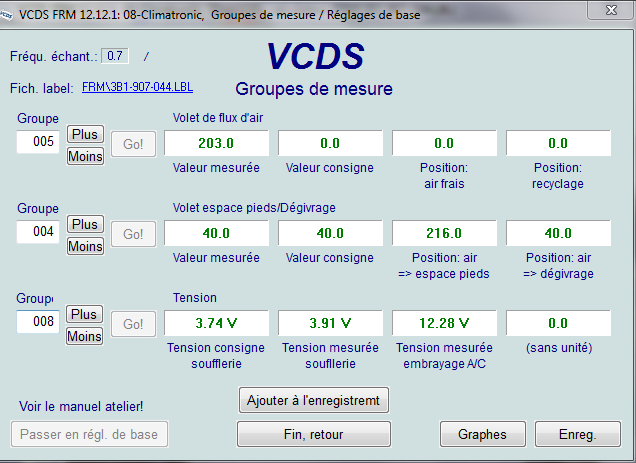This screenshot has width=636, height=463.
Task: Select the value field showing 216.0
Action: (x=444, y=233)
